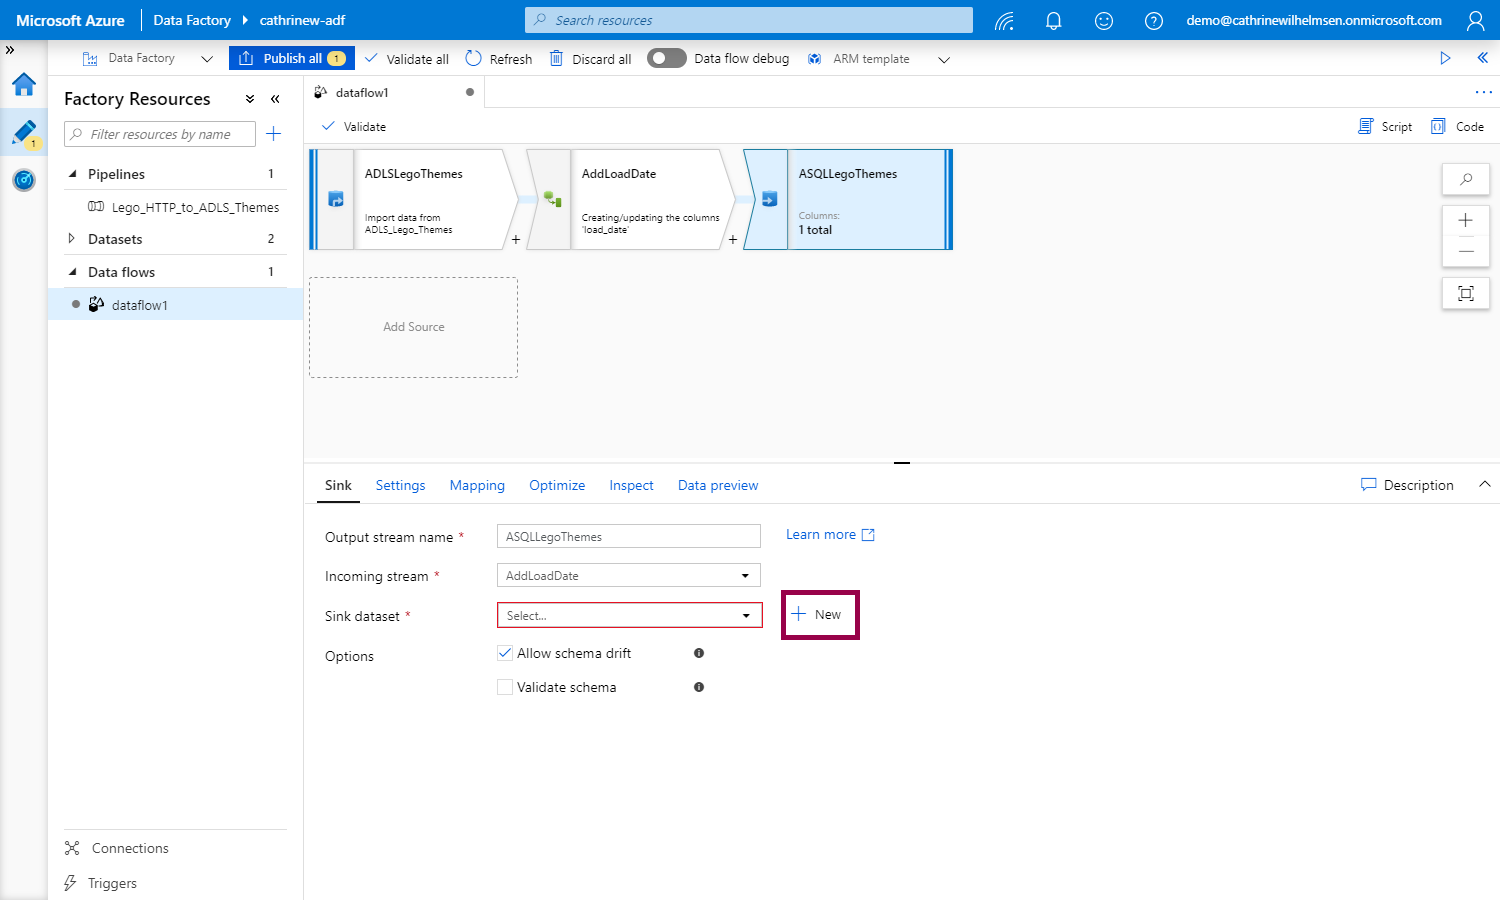Image resolution: width=1500 pixels, height=900 pixels.
Task: Click the canvas search magnifier icon
Action: coord(1465,180)
